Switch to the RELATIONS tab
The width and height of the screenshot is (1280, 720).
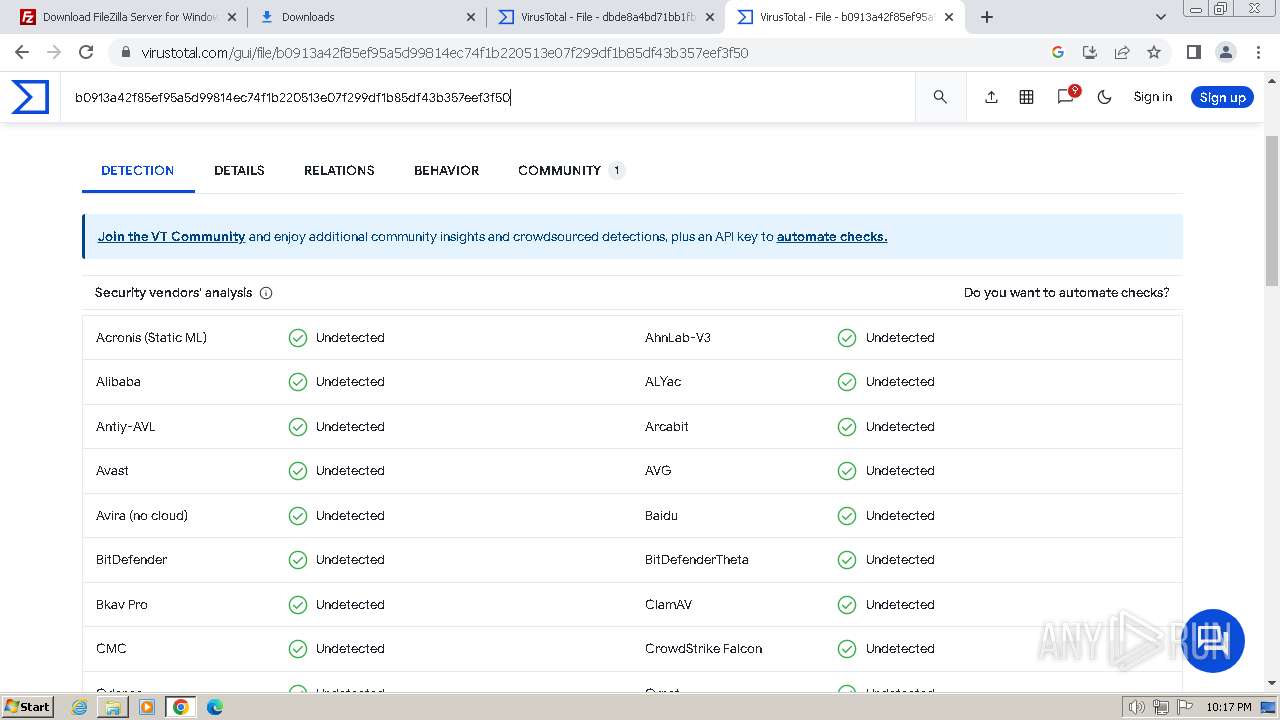[x=339, y=171]
